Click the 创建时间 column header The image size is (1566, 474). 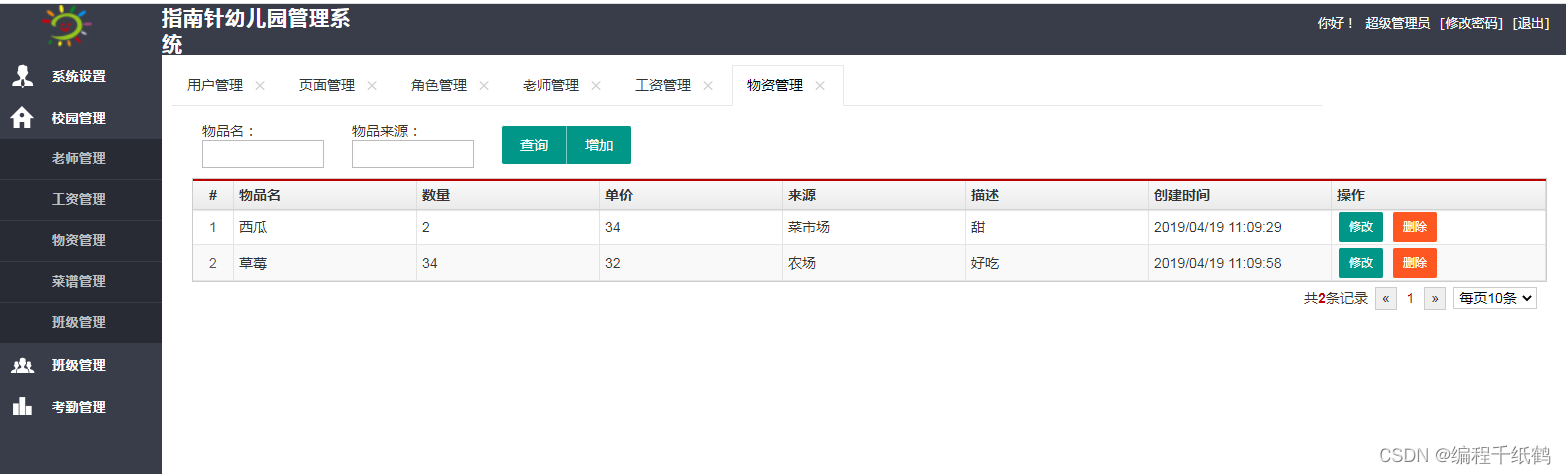(1240, 195)
